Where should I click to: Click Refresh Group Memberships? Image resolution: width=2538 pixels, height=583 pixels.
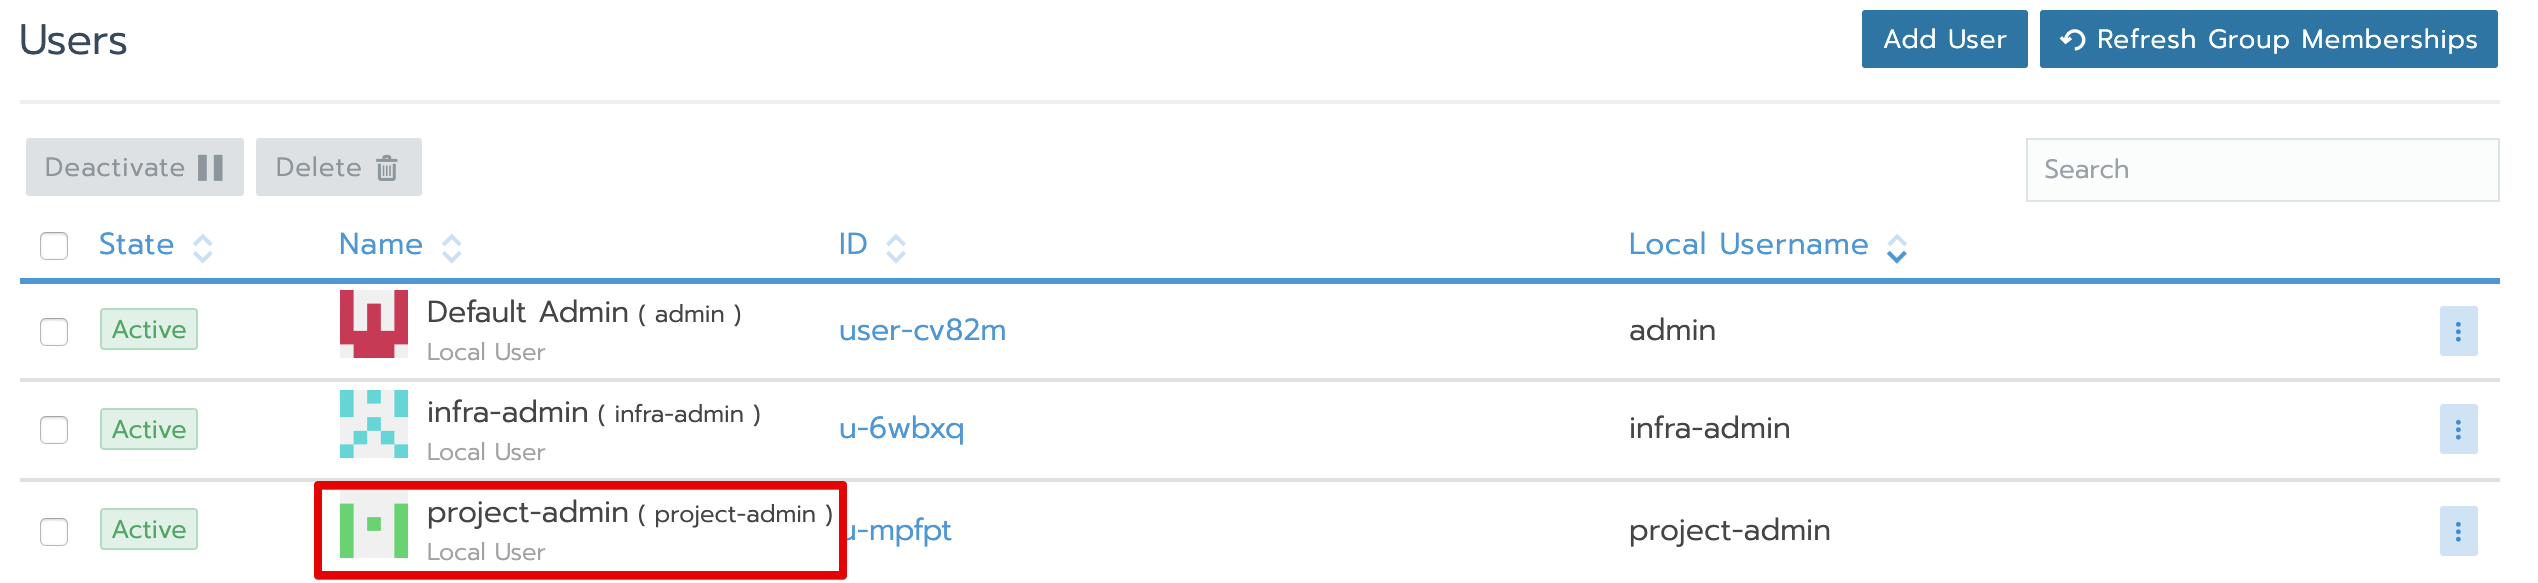(x=2268, y=40)
